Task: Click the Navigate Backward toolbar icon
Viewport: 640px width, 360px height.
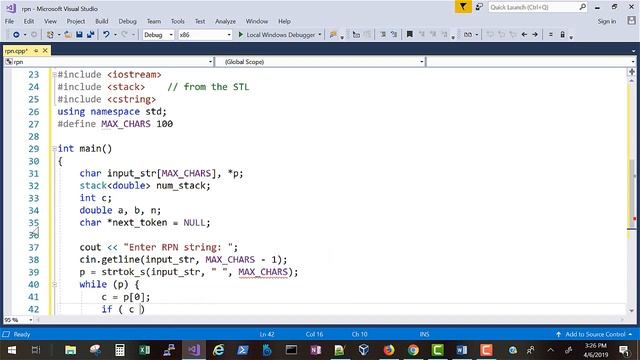Action: coord(16,35)
